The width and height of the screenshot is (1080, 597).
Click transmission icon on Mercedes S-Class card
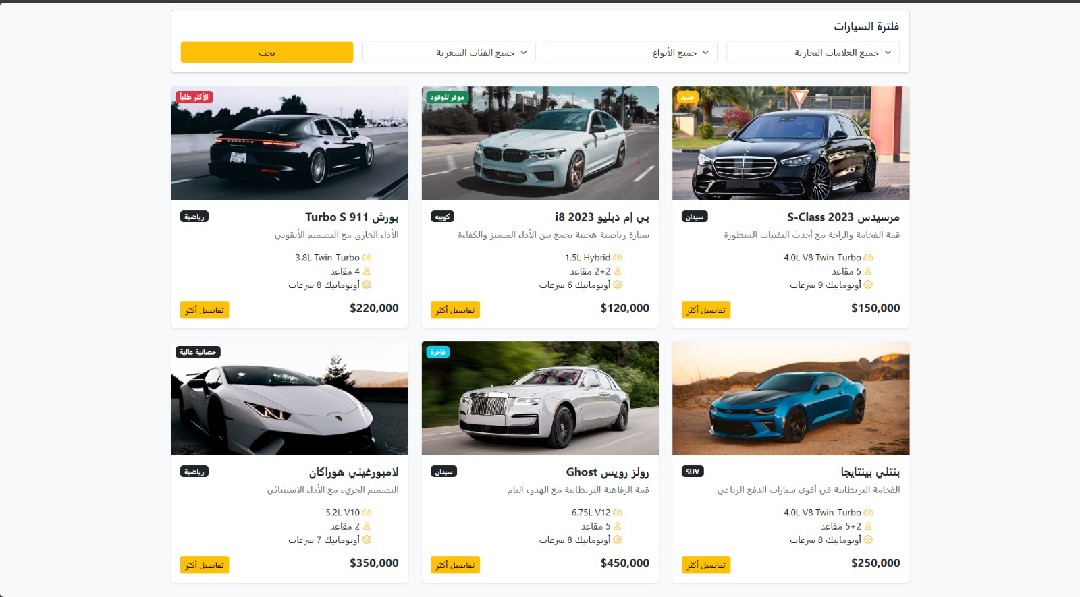pos(868,284)
